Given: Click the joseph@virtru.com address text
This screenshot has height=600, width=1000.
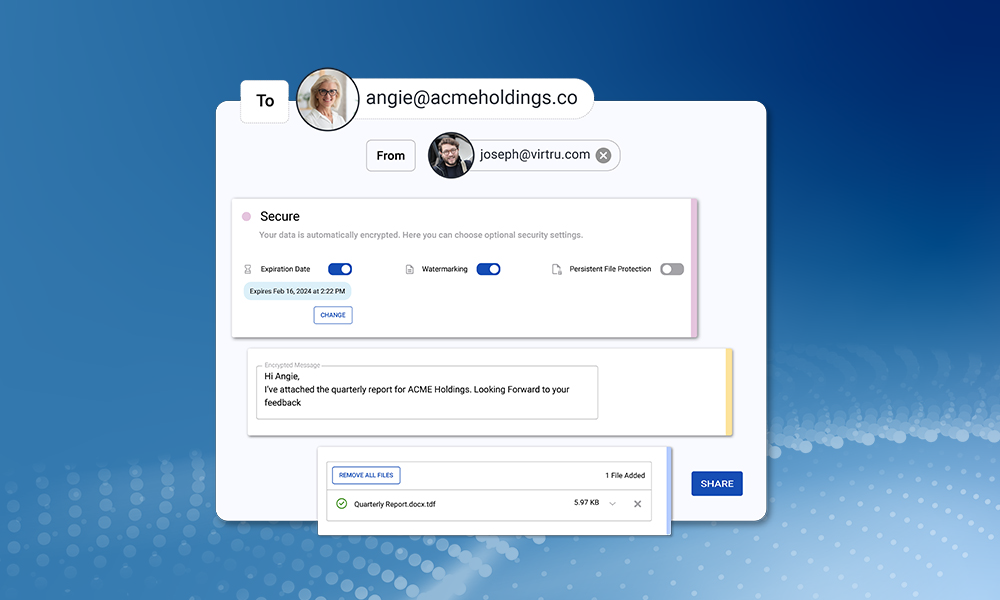Looking at the screenshot, I should 534,154.
